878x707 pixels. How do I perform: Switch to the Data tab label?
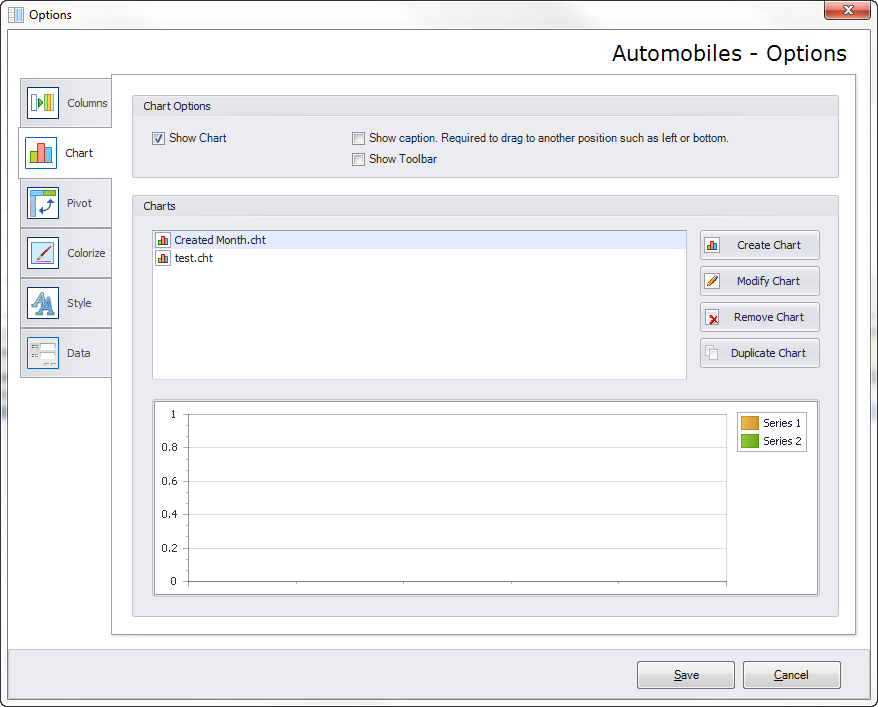point(78,353)
